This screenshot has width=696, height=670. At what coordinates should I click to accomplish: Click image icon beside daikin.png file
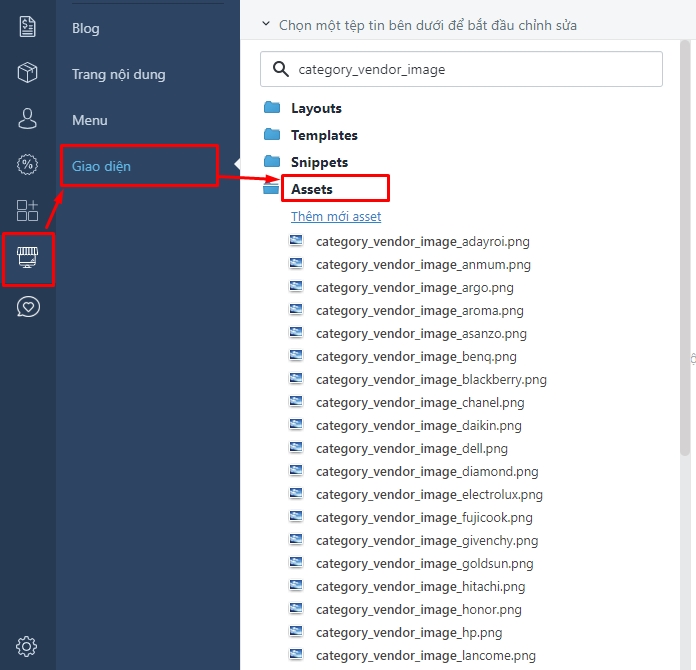pos(296,424)
